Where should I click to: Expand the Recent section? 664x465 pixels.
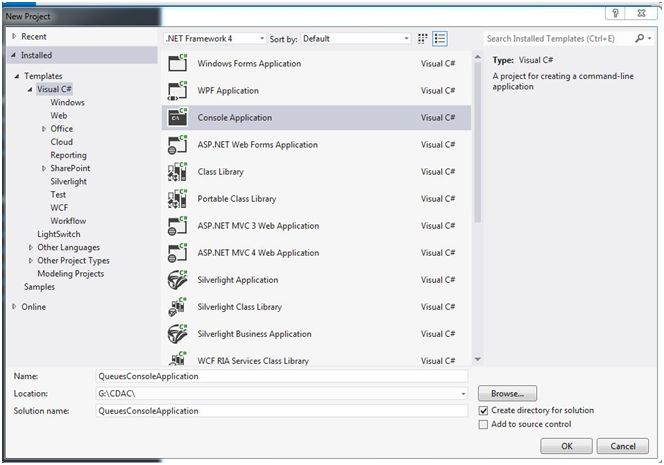[14, 36]
